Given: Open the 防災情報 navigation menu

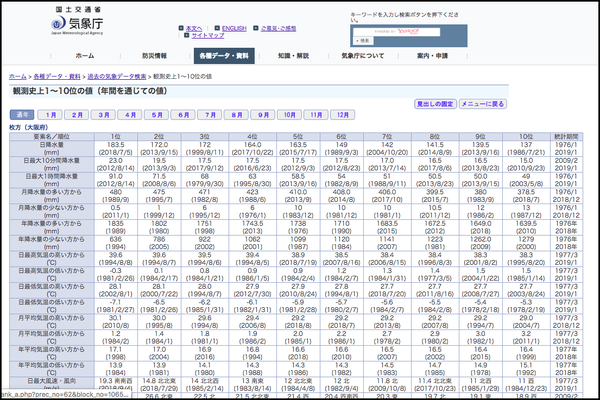Looking at the screenshot, I should (154, 56).
